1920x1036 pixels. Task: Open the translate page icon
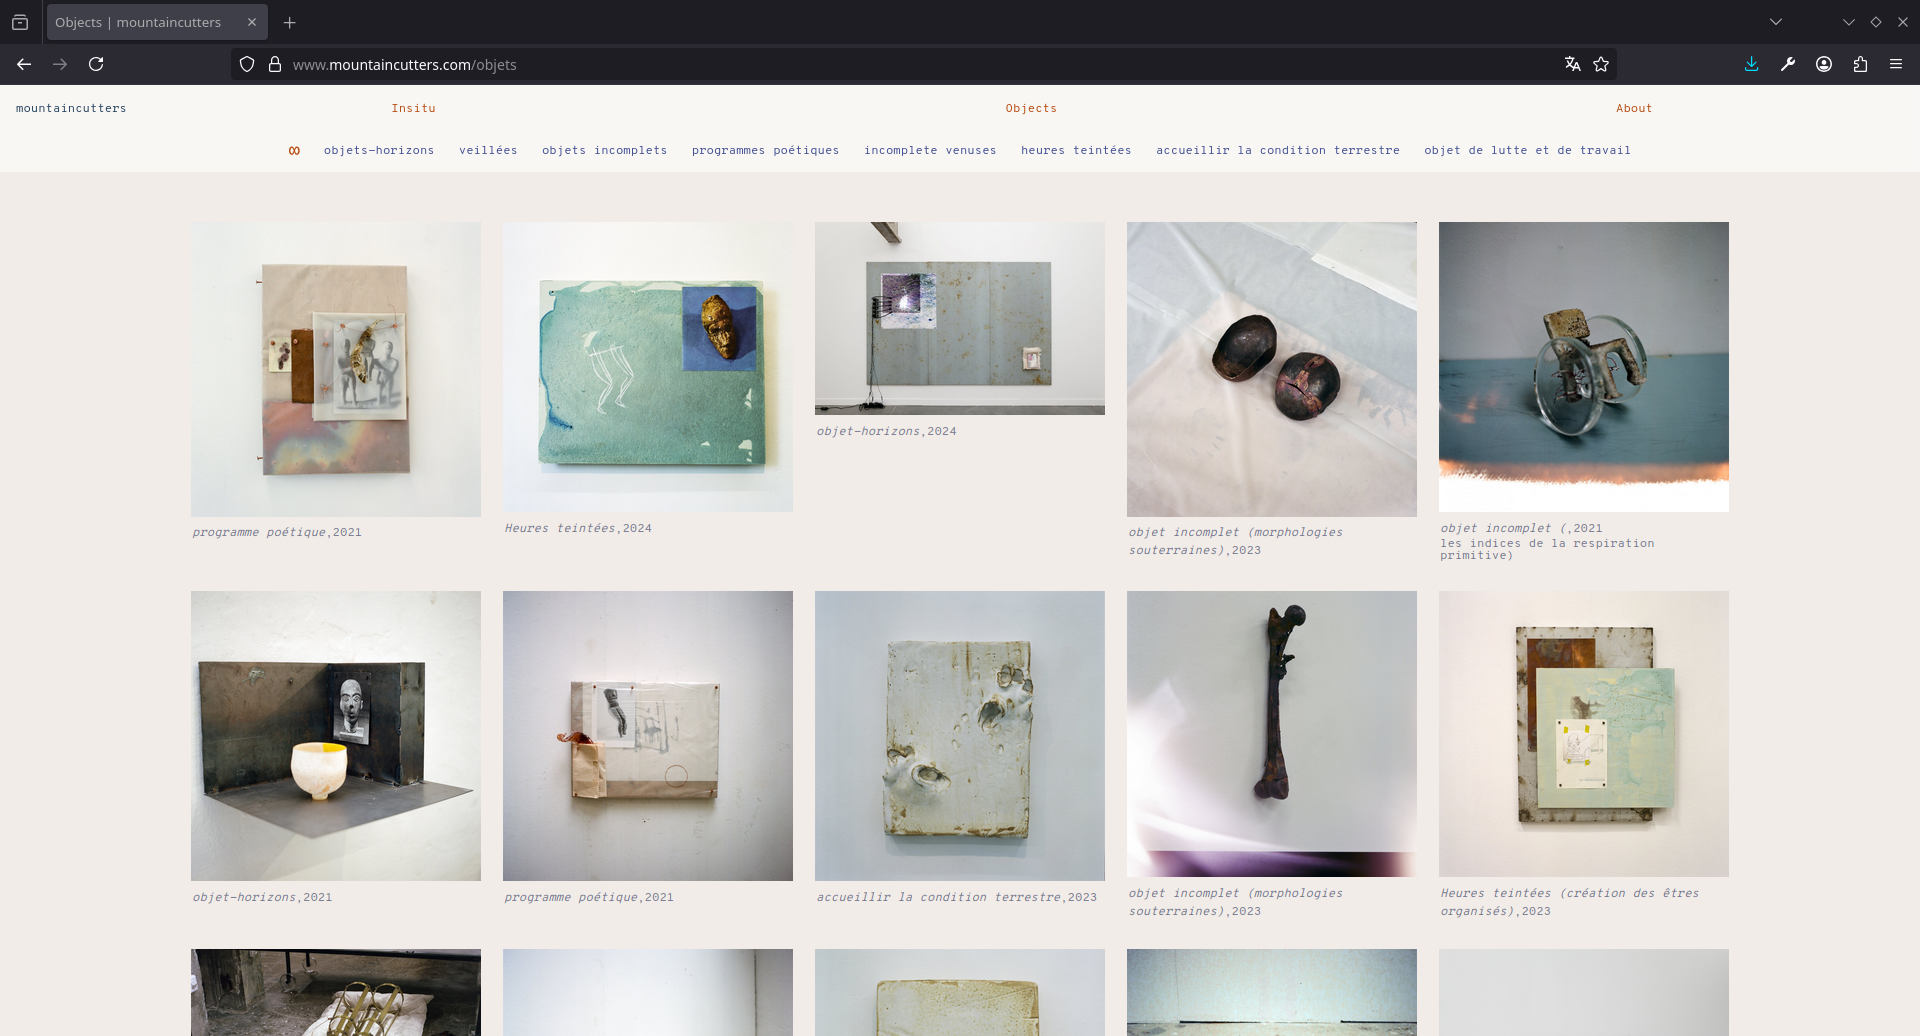1572,64
